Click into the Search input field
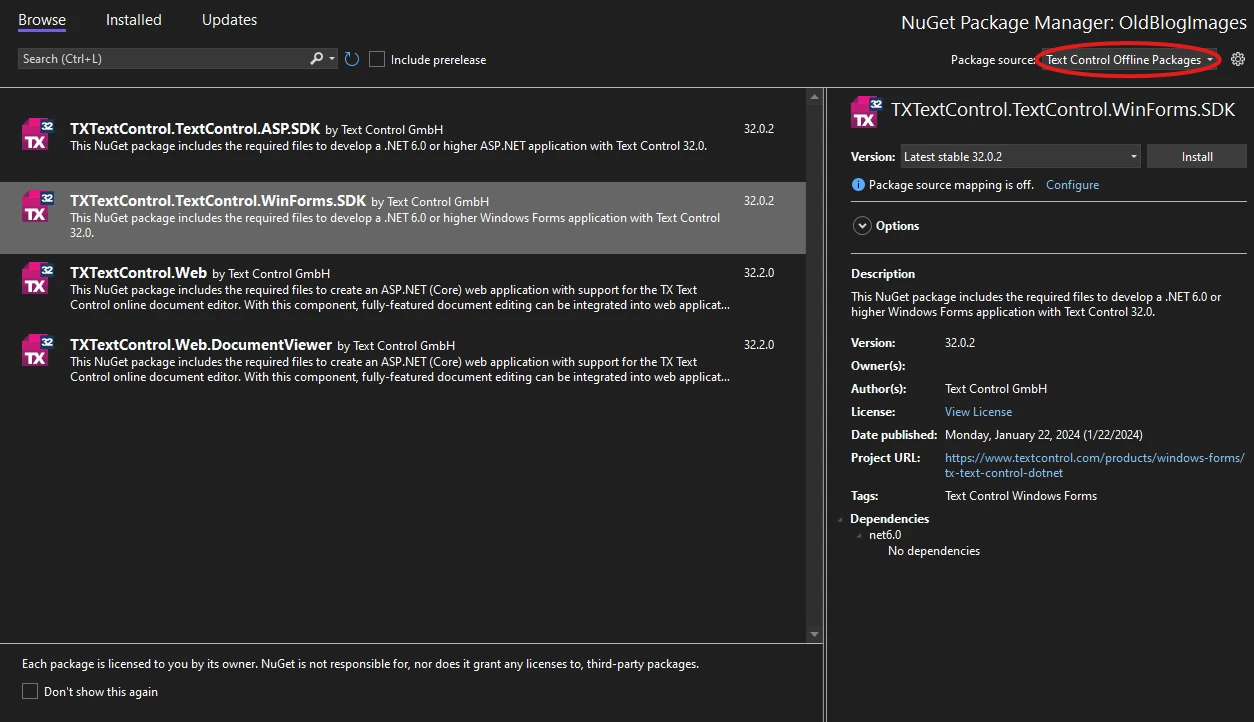The image size is (1254, 722). click(x=160, y=59)
